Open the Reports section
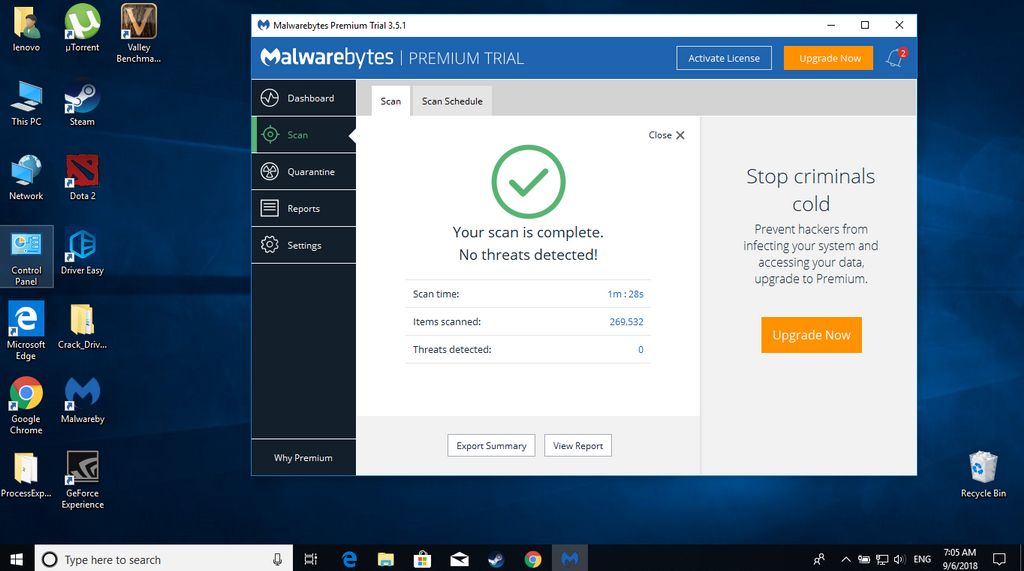 click(x=304, y=208)
